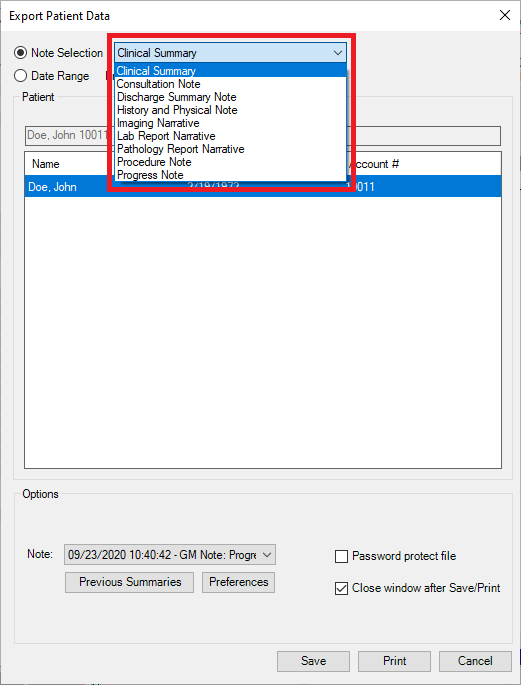Choose Progress Note from the list

click(x=231, y=175)
